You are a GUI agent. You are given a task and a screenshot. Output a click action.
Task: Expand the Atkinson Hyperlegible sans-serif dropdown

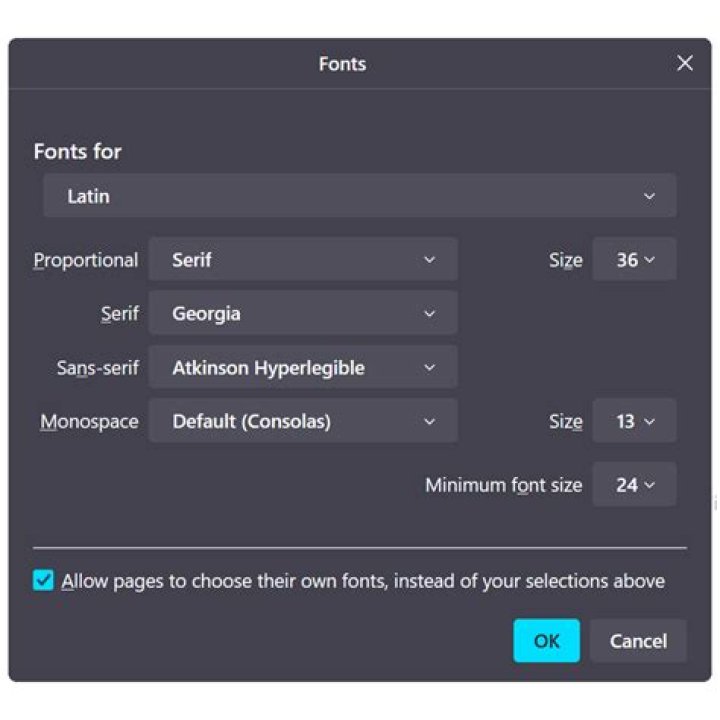tap(303, 368)
